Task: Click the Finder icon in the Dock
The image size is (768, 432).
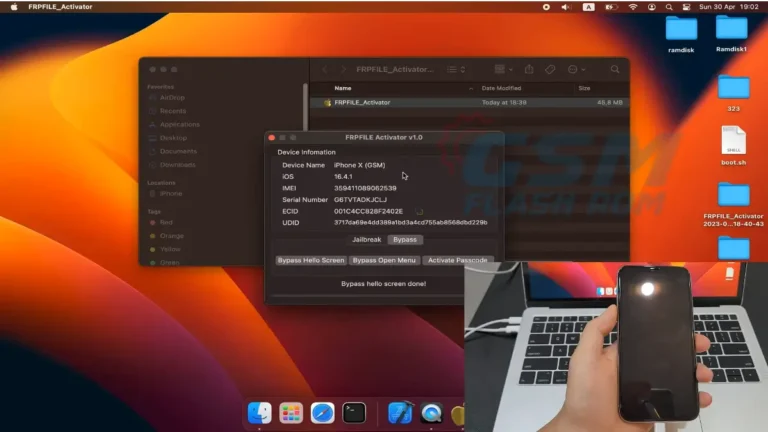Action: click(x=259, y=412)
